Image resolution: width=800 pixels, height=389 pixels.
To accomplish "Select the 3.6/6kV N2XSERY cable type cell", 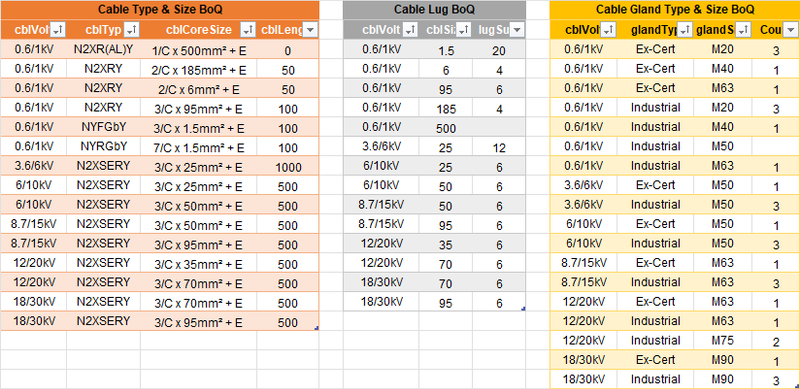I will pos(104,166).
